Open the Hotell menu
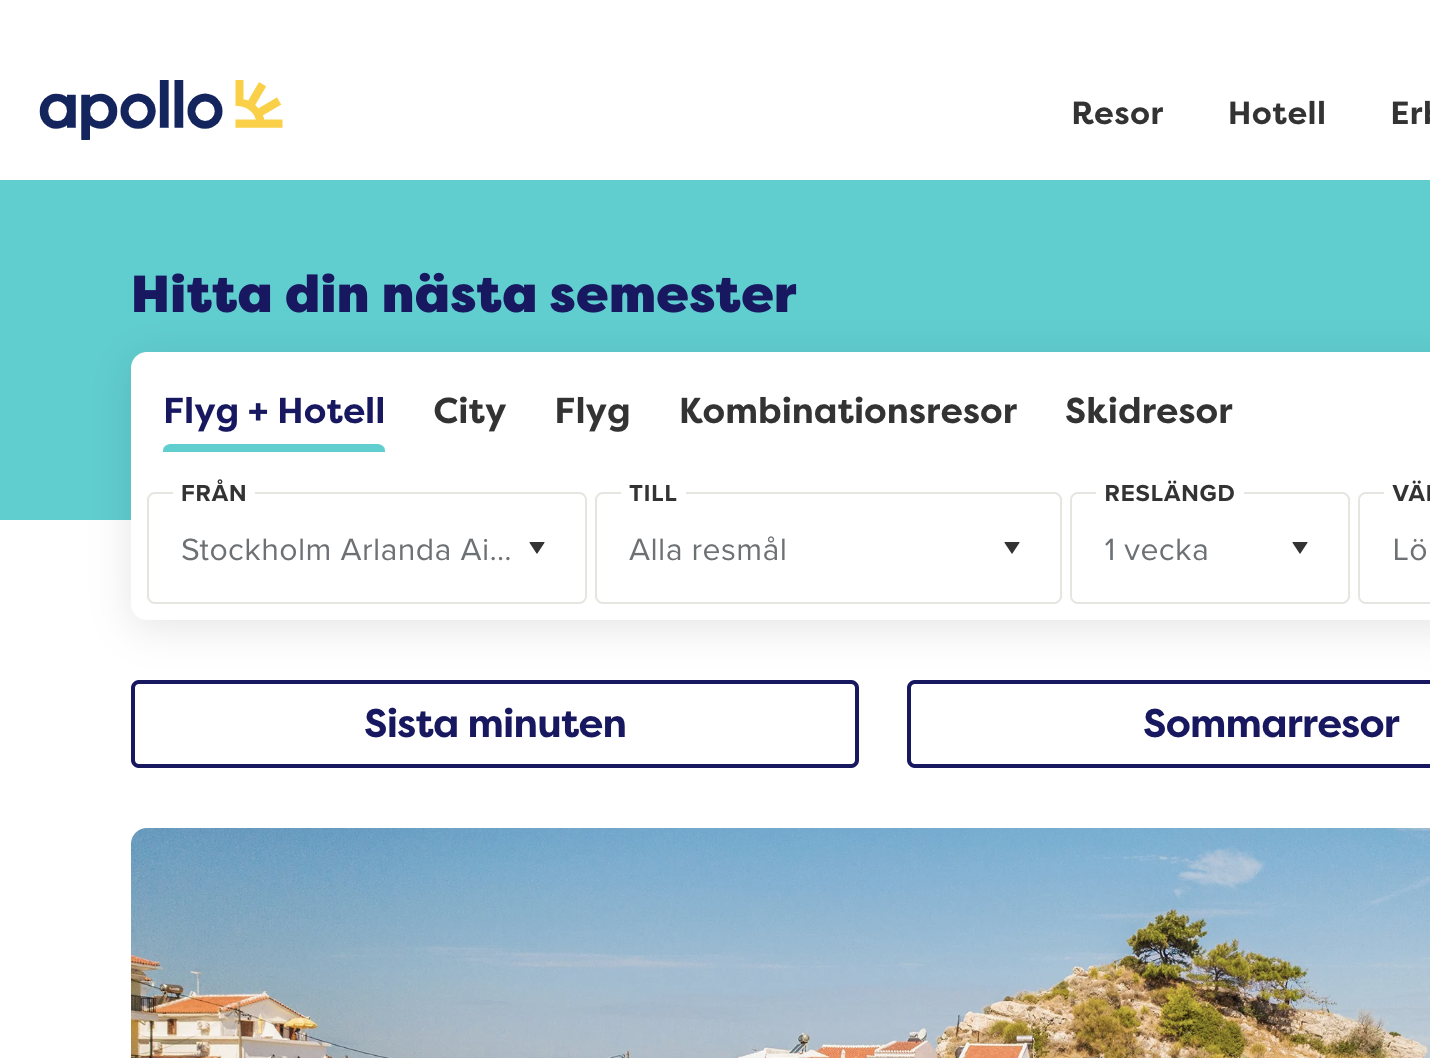Image resolution: width=1430 pixels, height=1058 pixels. tap(1277, 113)
